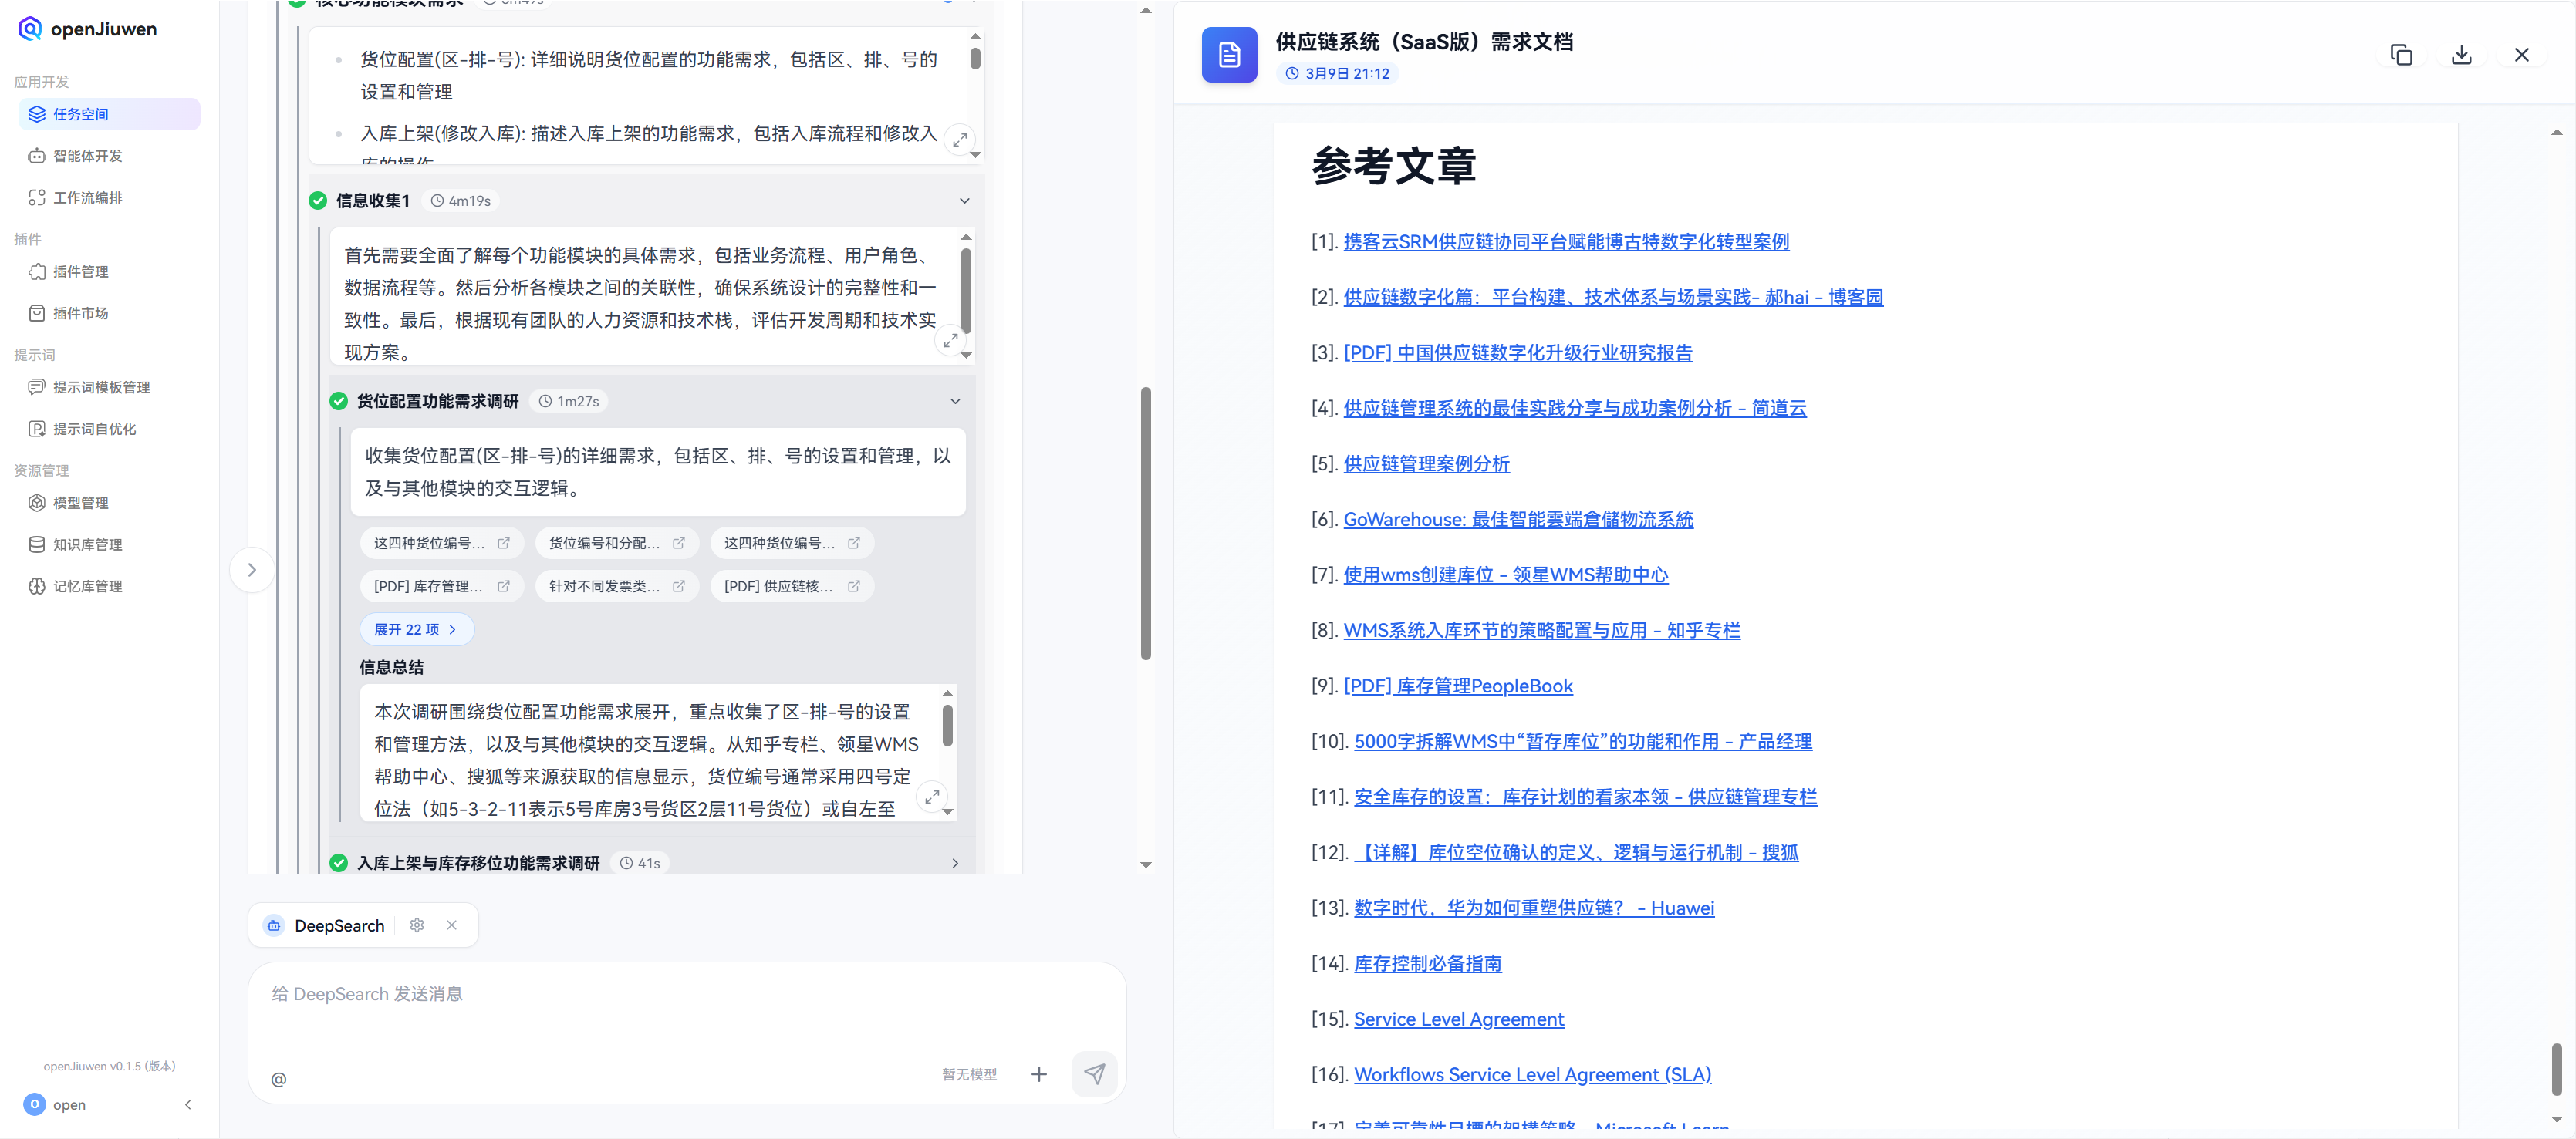Enlarge the 首先需要全面了解 text box
The width and height of the screenshot is (2576, 1139).
(x=950, y=341)
